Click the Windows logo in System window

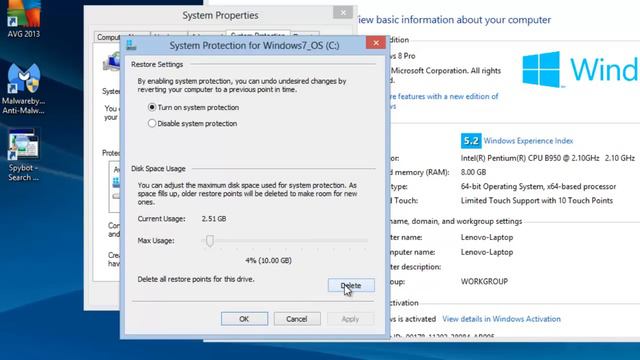[x=541, y=69]
